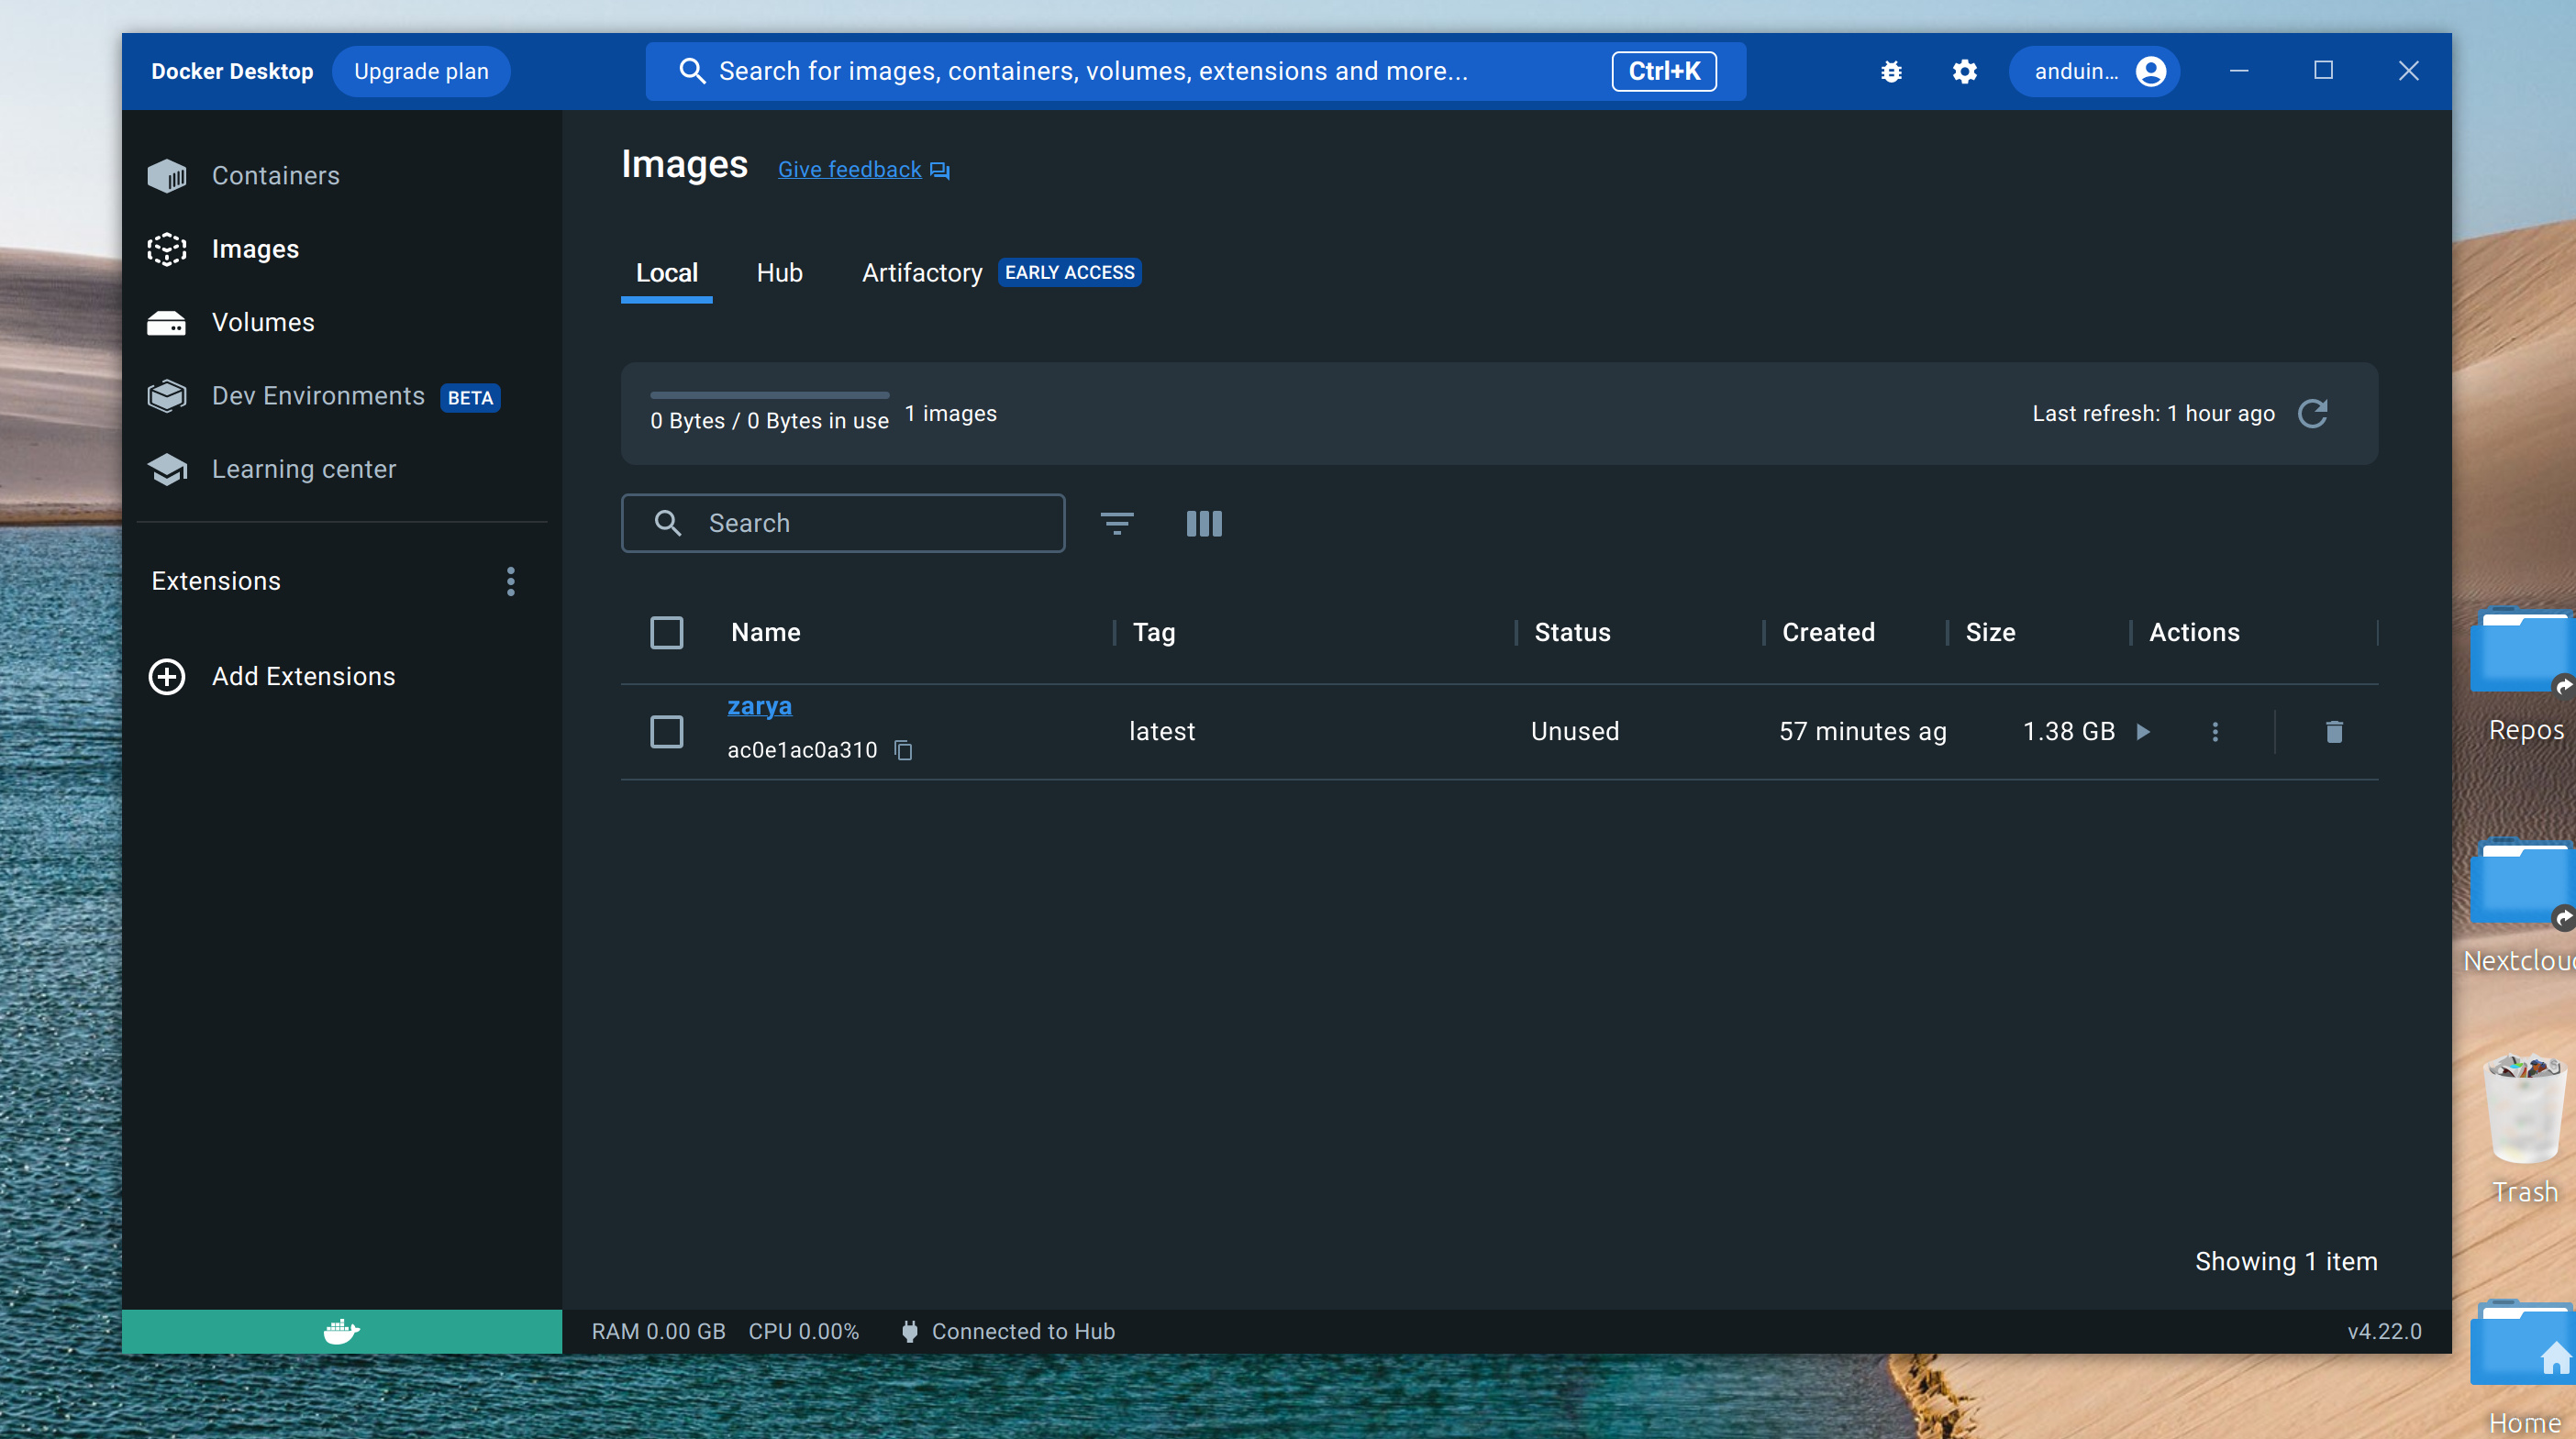This screenshot has width=2576, height=1439.
Task: Open Docker settings gear icon
Action: tap(1964, 71)
